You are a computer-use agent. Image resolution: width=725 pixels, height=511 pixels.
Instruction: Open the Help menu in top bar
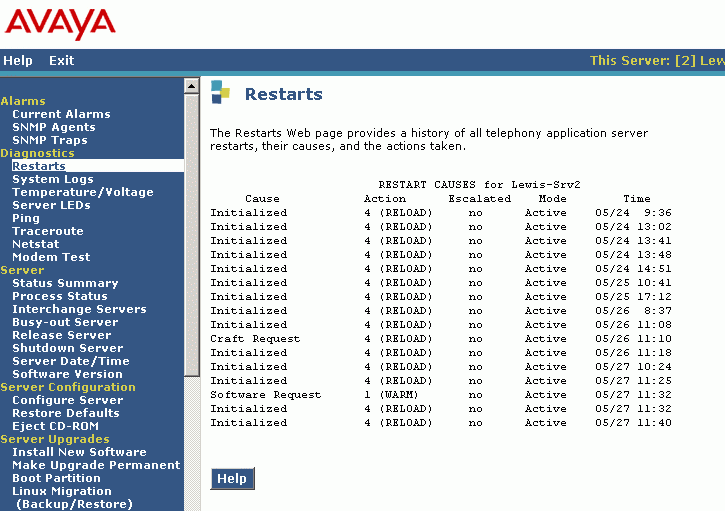pos(18,61)
